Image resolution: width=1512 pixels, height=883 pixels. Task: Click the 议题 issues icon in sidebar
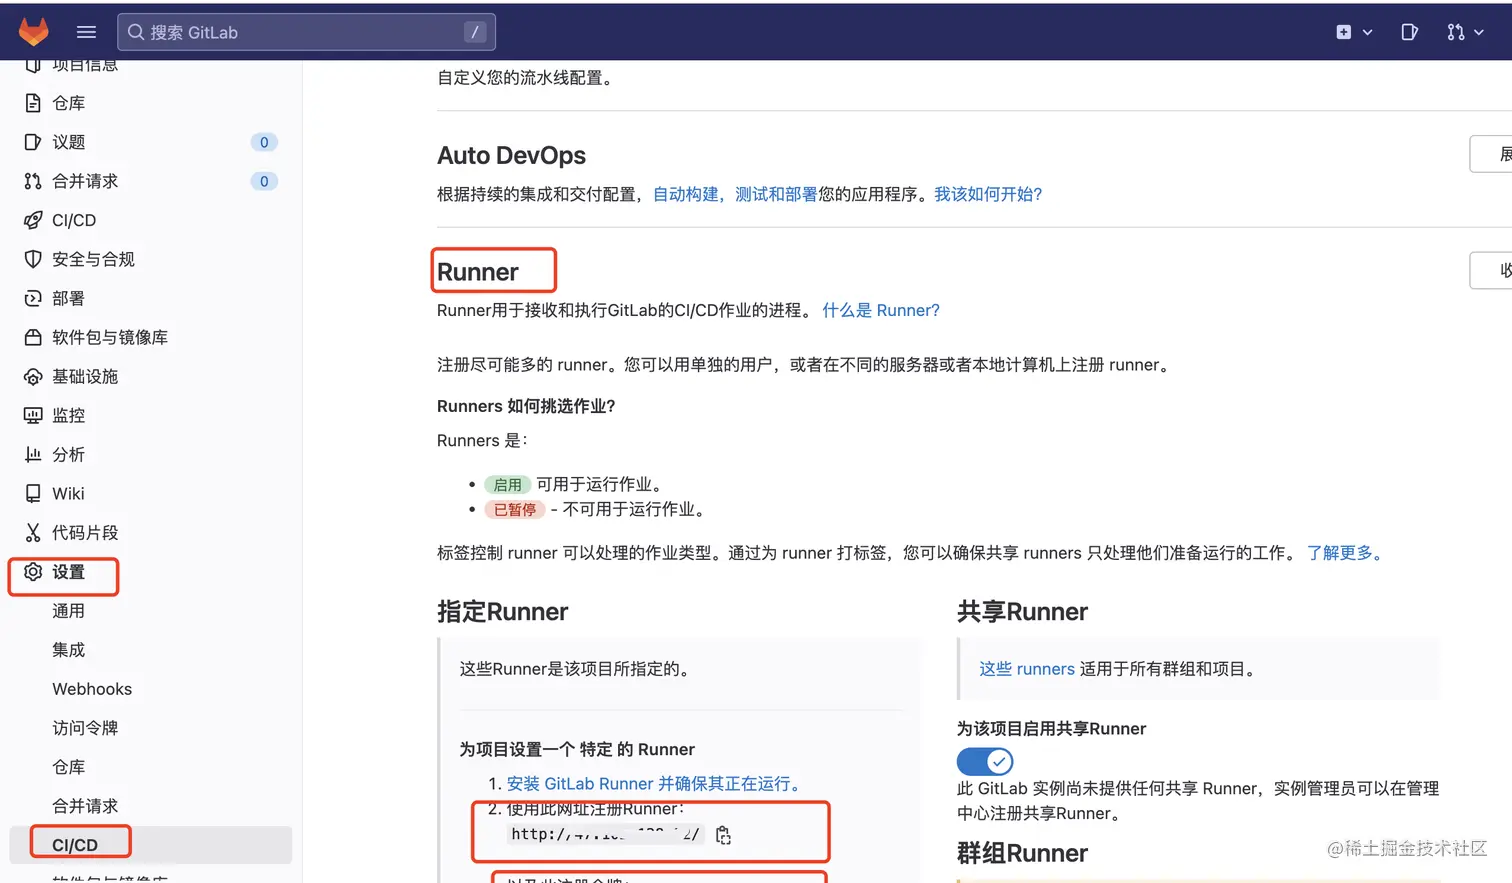(x=33, y=142)
